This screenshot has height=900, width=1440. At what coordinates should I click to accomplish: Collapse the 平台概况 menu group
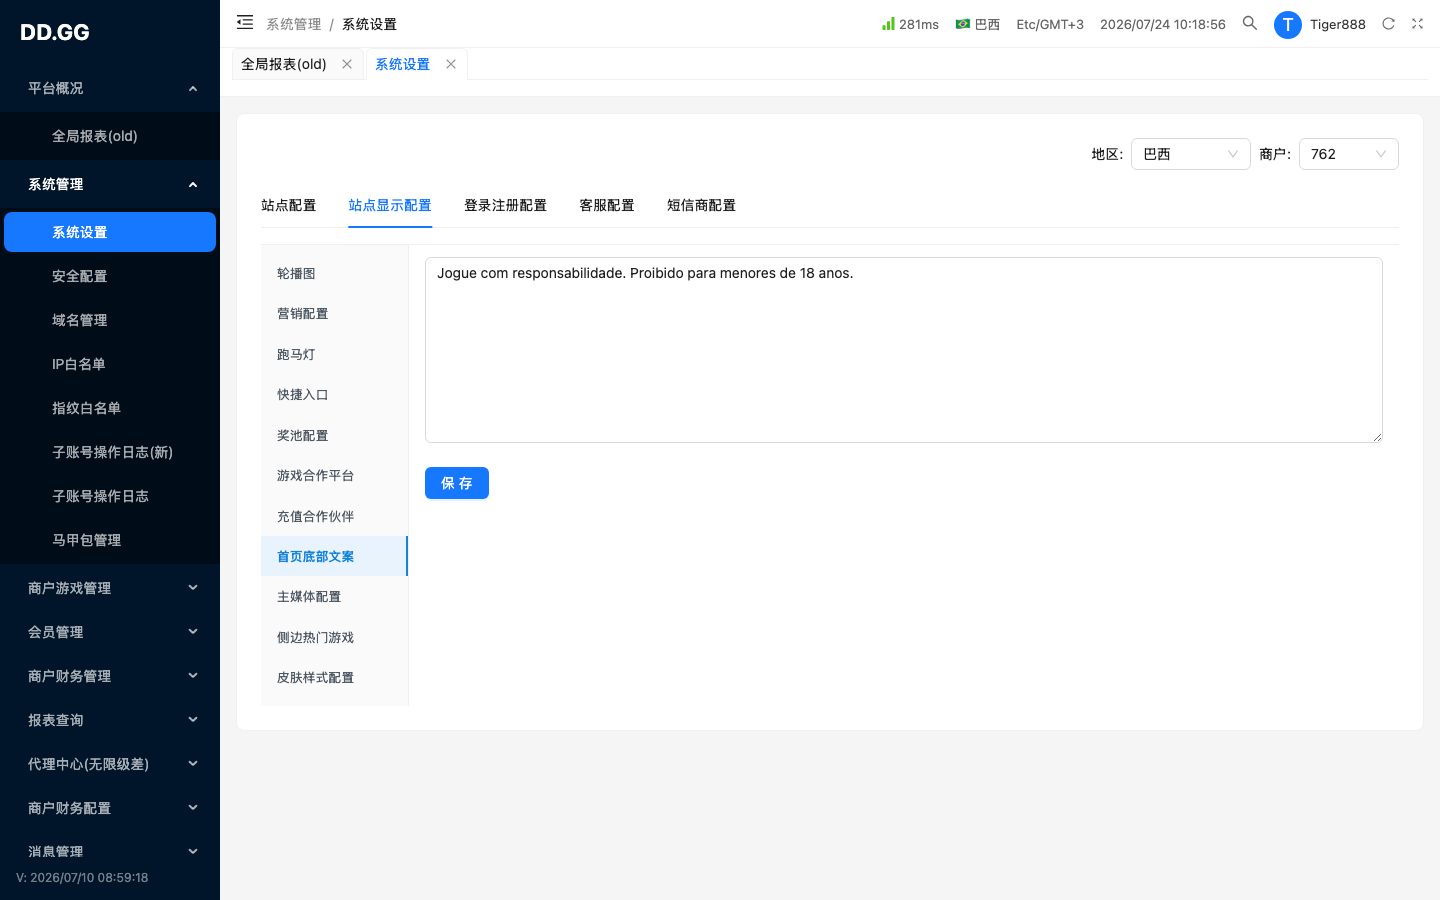pyautogui.click(x=110, y=88)
